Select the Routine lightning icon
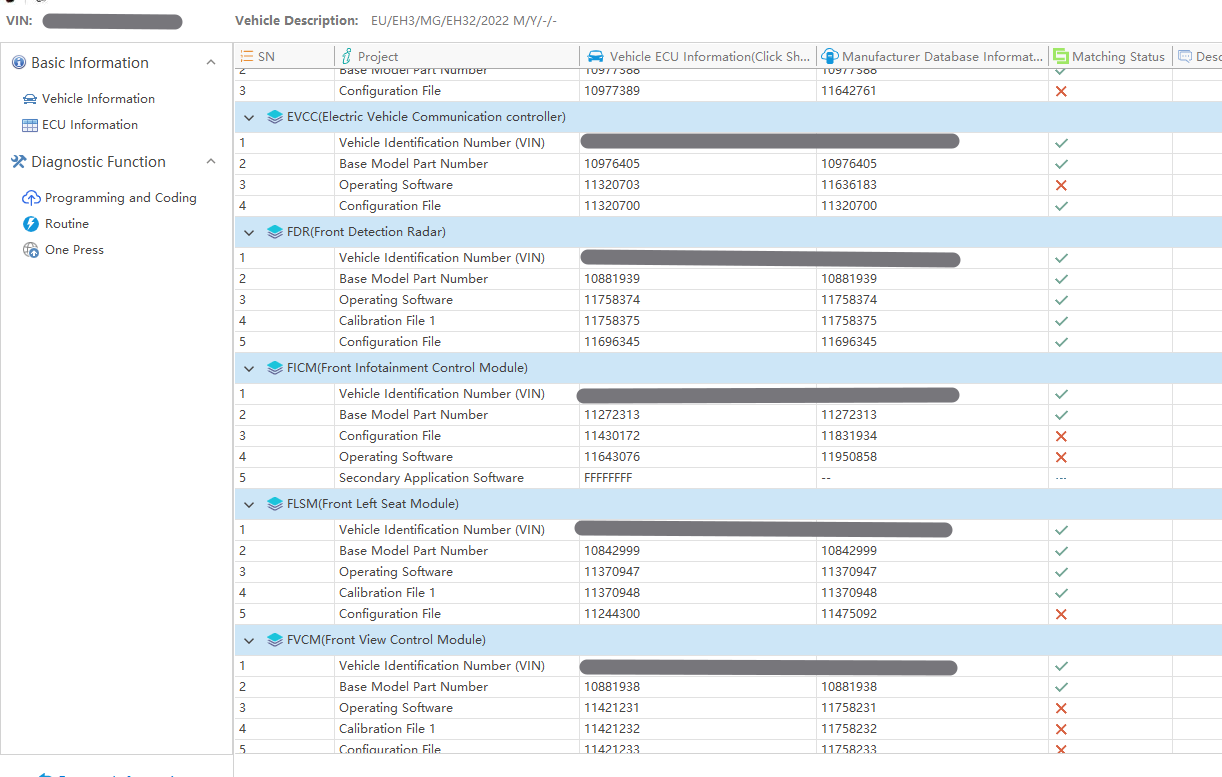 [31, 224]
